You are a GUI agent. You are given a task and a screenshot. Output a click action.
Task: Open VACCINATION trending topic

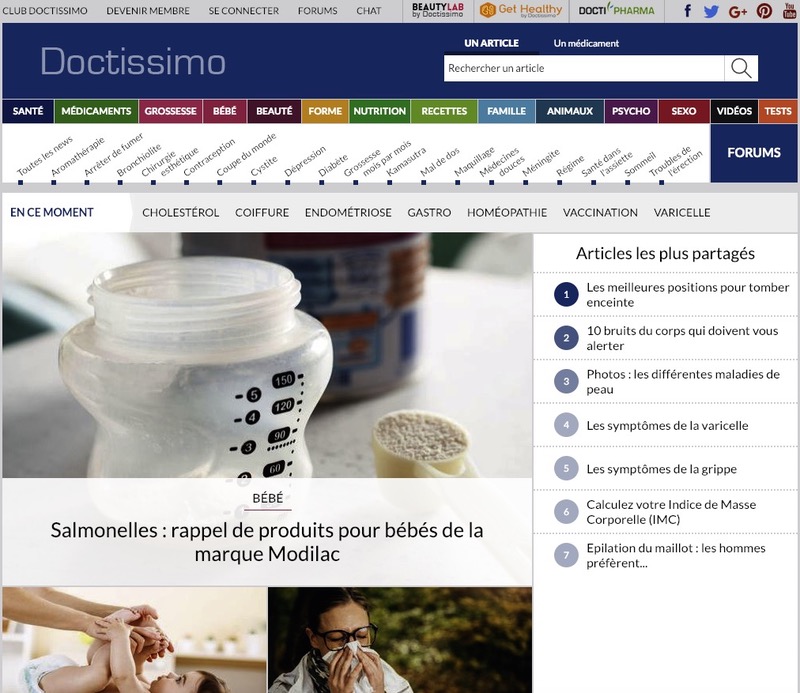tap(600, 212)
